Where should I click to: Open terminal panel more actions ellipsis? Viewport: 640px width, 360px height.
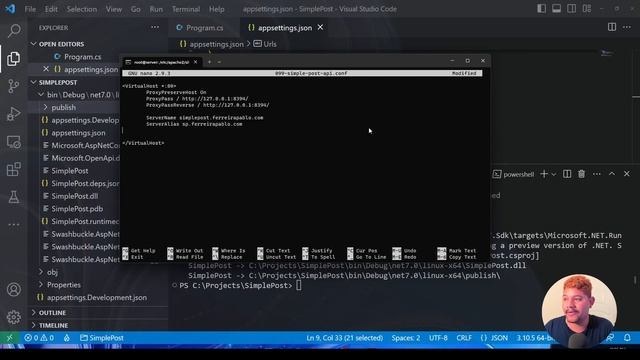pos(597,174)
